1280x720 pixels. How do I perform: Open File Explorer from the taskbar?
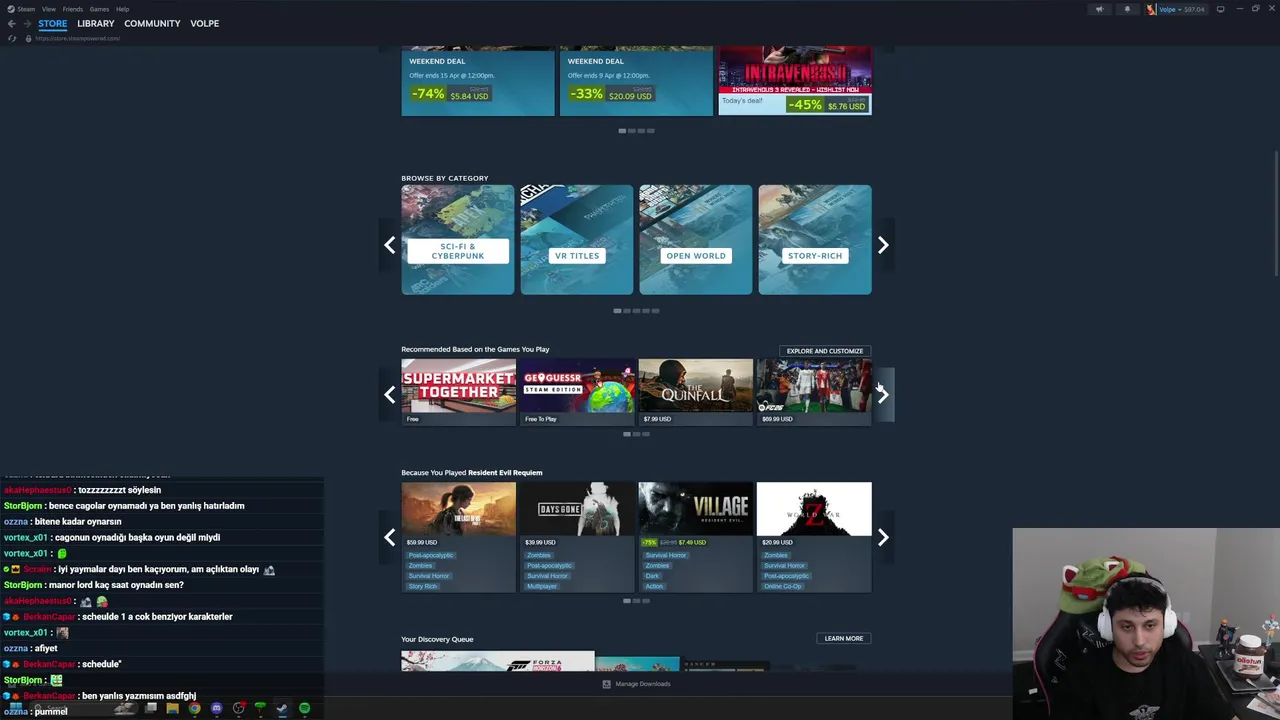[172, 708]
